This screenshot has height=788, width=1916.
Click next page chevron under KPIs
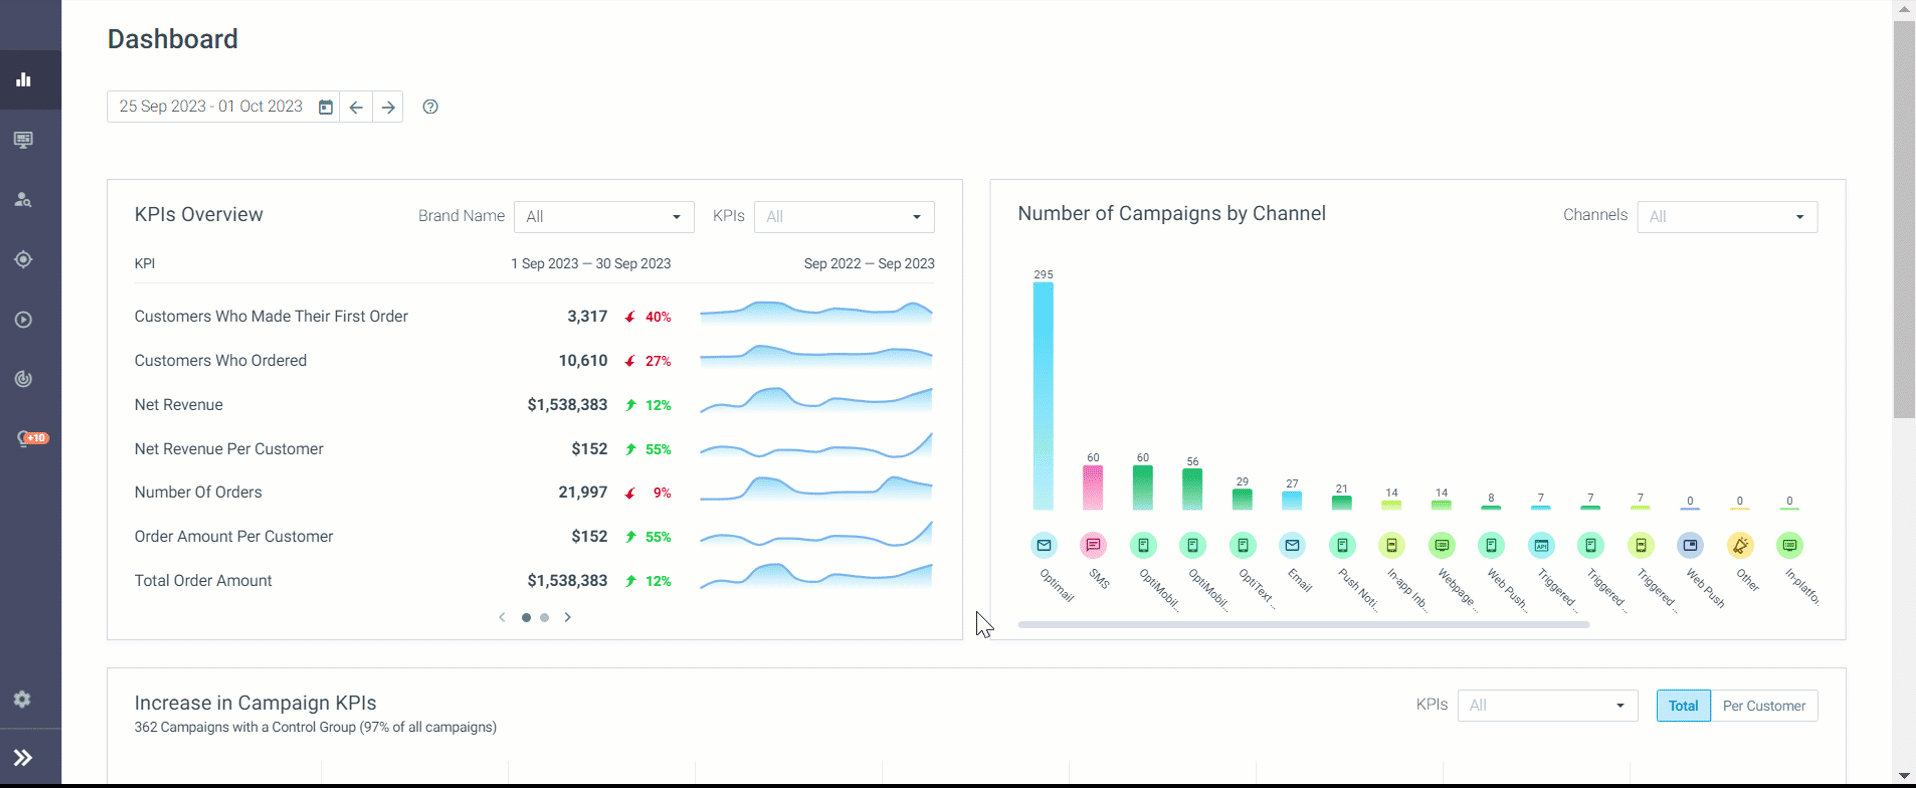(568, 618)
